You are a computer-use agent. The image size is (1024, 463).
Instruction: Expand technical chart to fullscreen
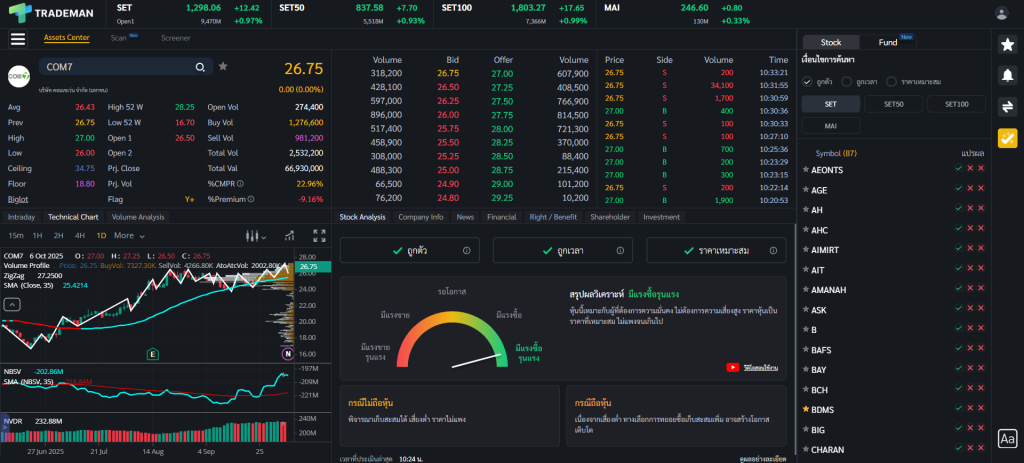[320, 235]
